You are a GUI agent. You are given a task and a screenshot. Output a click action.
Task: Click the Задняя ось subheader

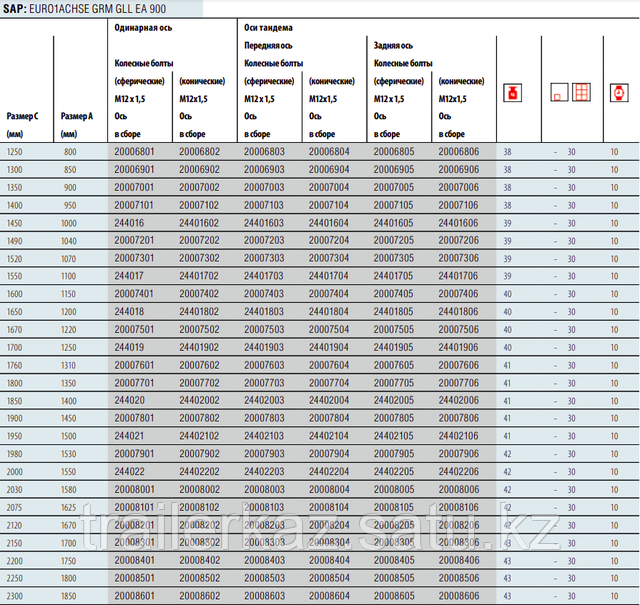[x=393, y=46]
